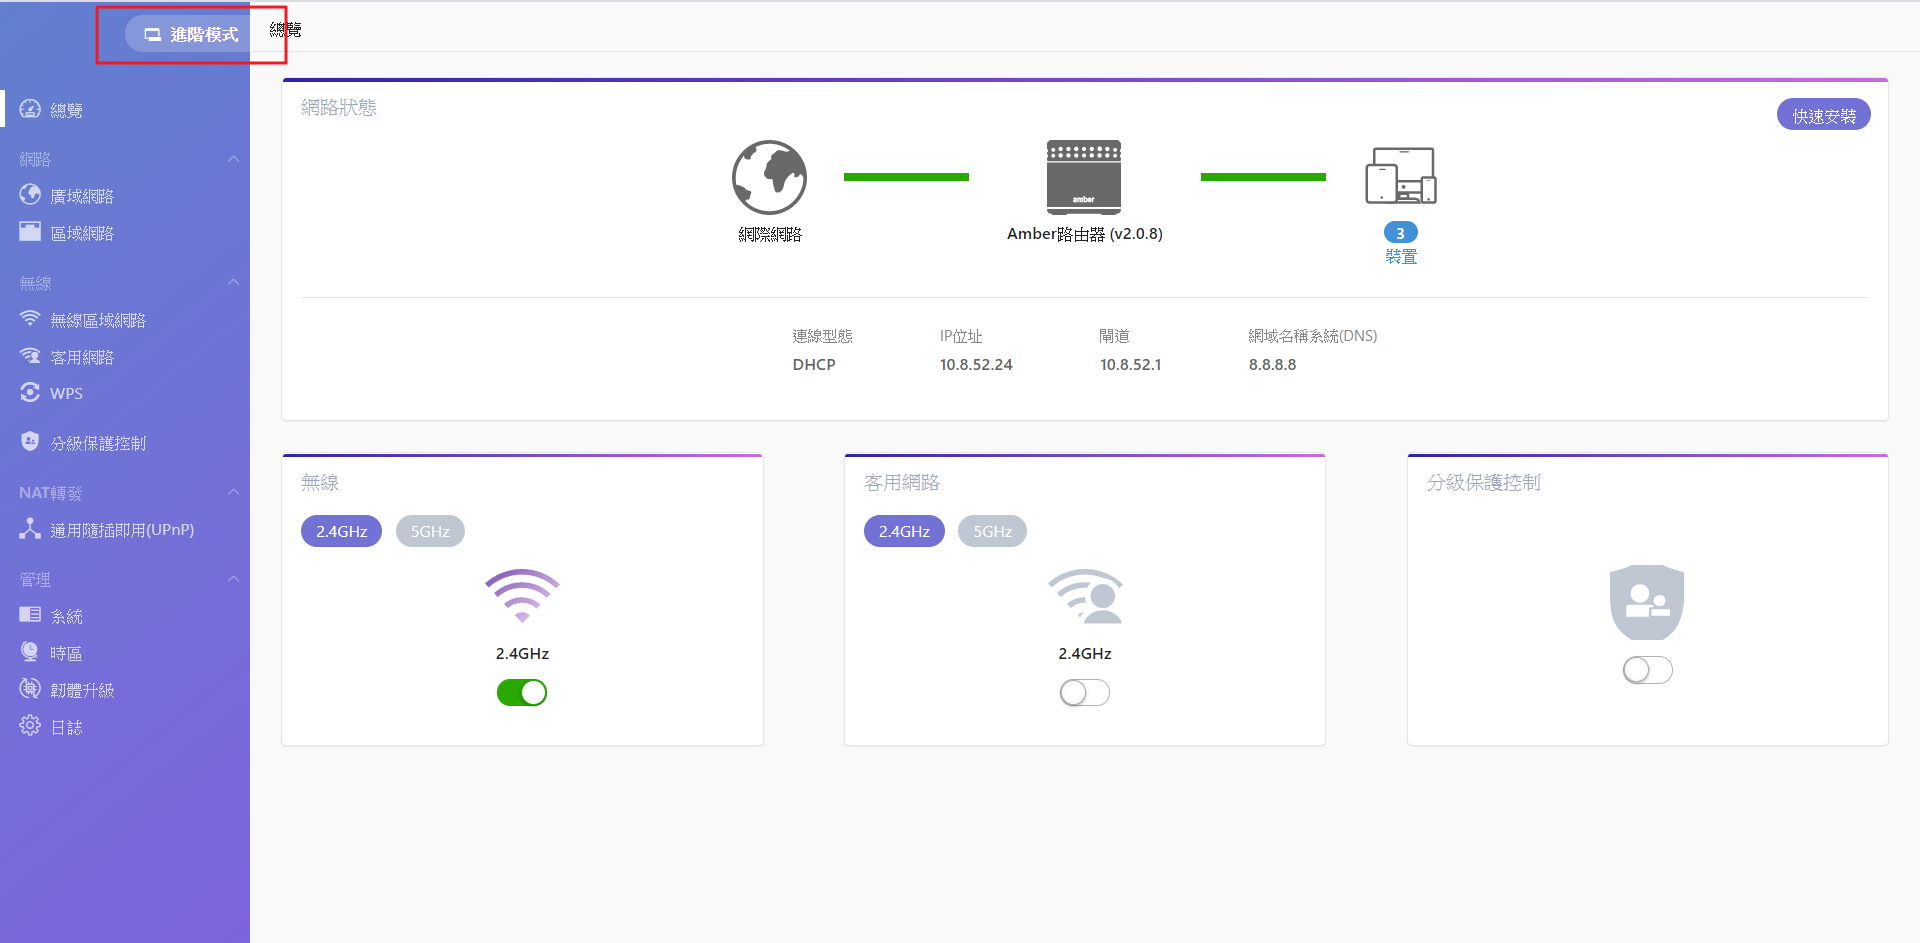The width and height of the screenshot is (1920, 943).
Task: Enable the 分級保護控制 card toggle
Action: click(x=1648, y=670)
